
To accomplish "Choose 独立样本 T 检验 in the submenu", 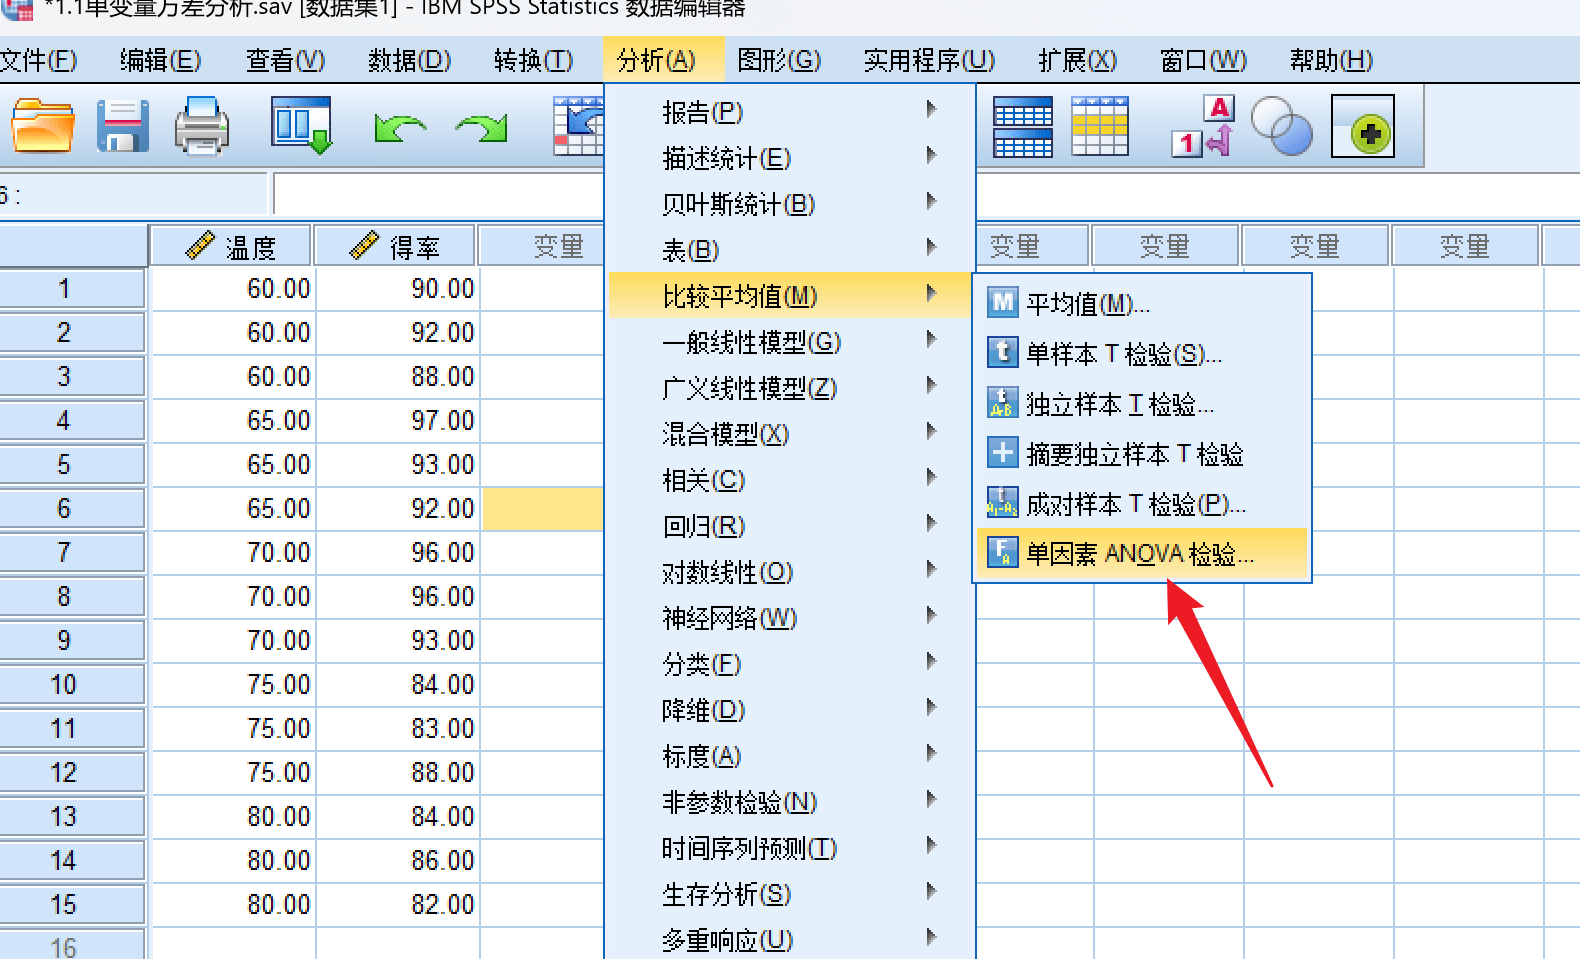I will tap(1119, 404).
